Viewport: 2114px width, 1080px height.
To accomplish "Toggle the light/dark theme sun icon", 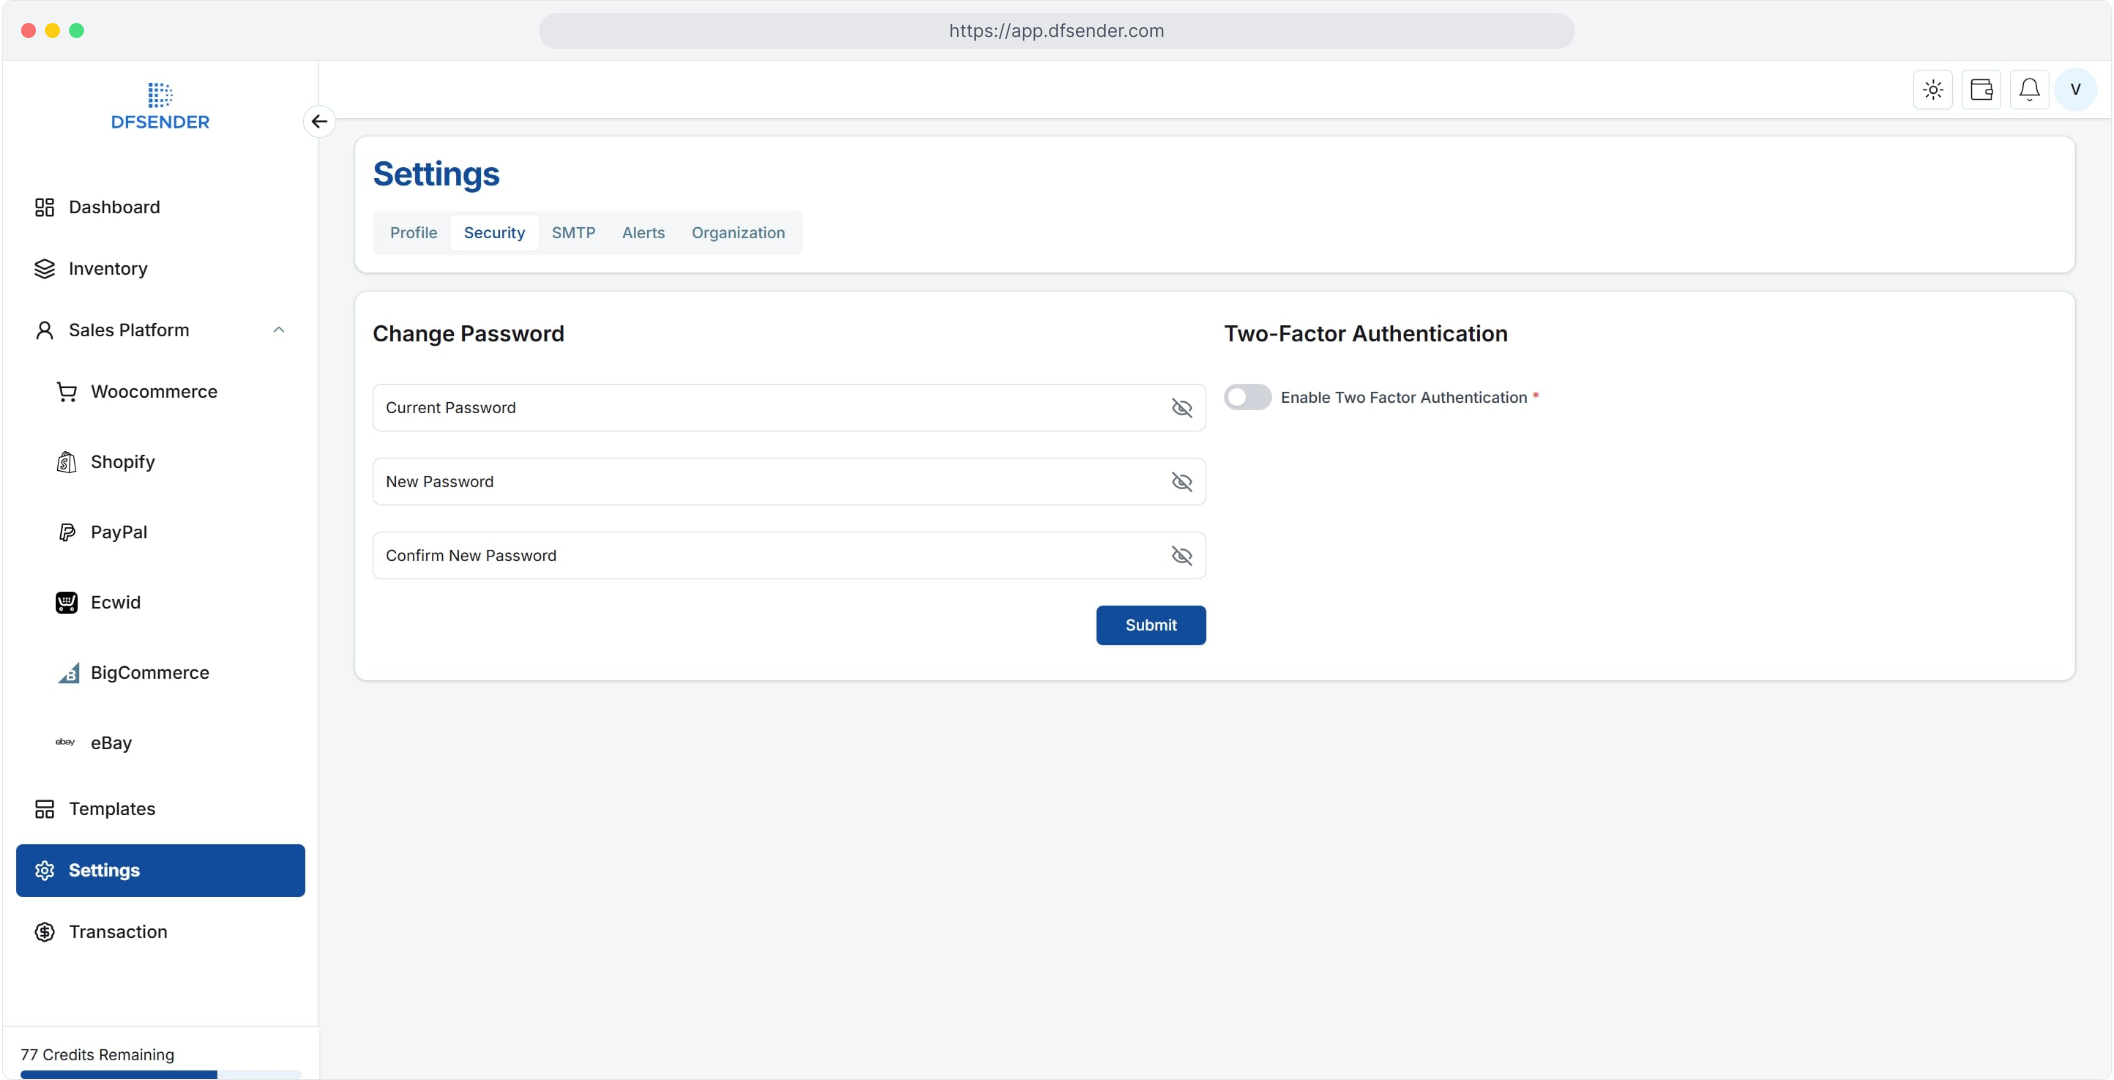I will coord(1933,90).
